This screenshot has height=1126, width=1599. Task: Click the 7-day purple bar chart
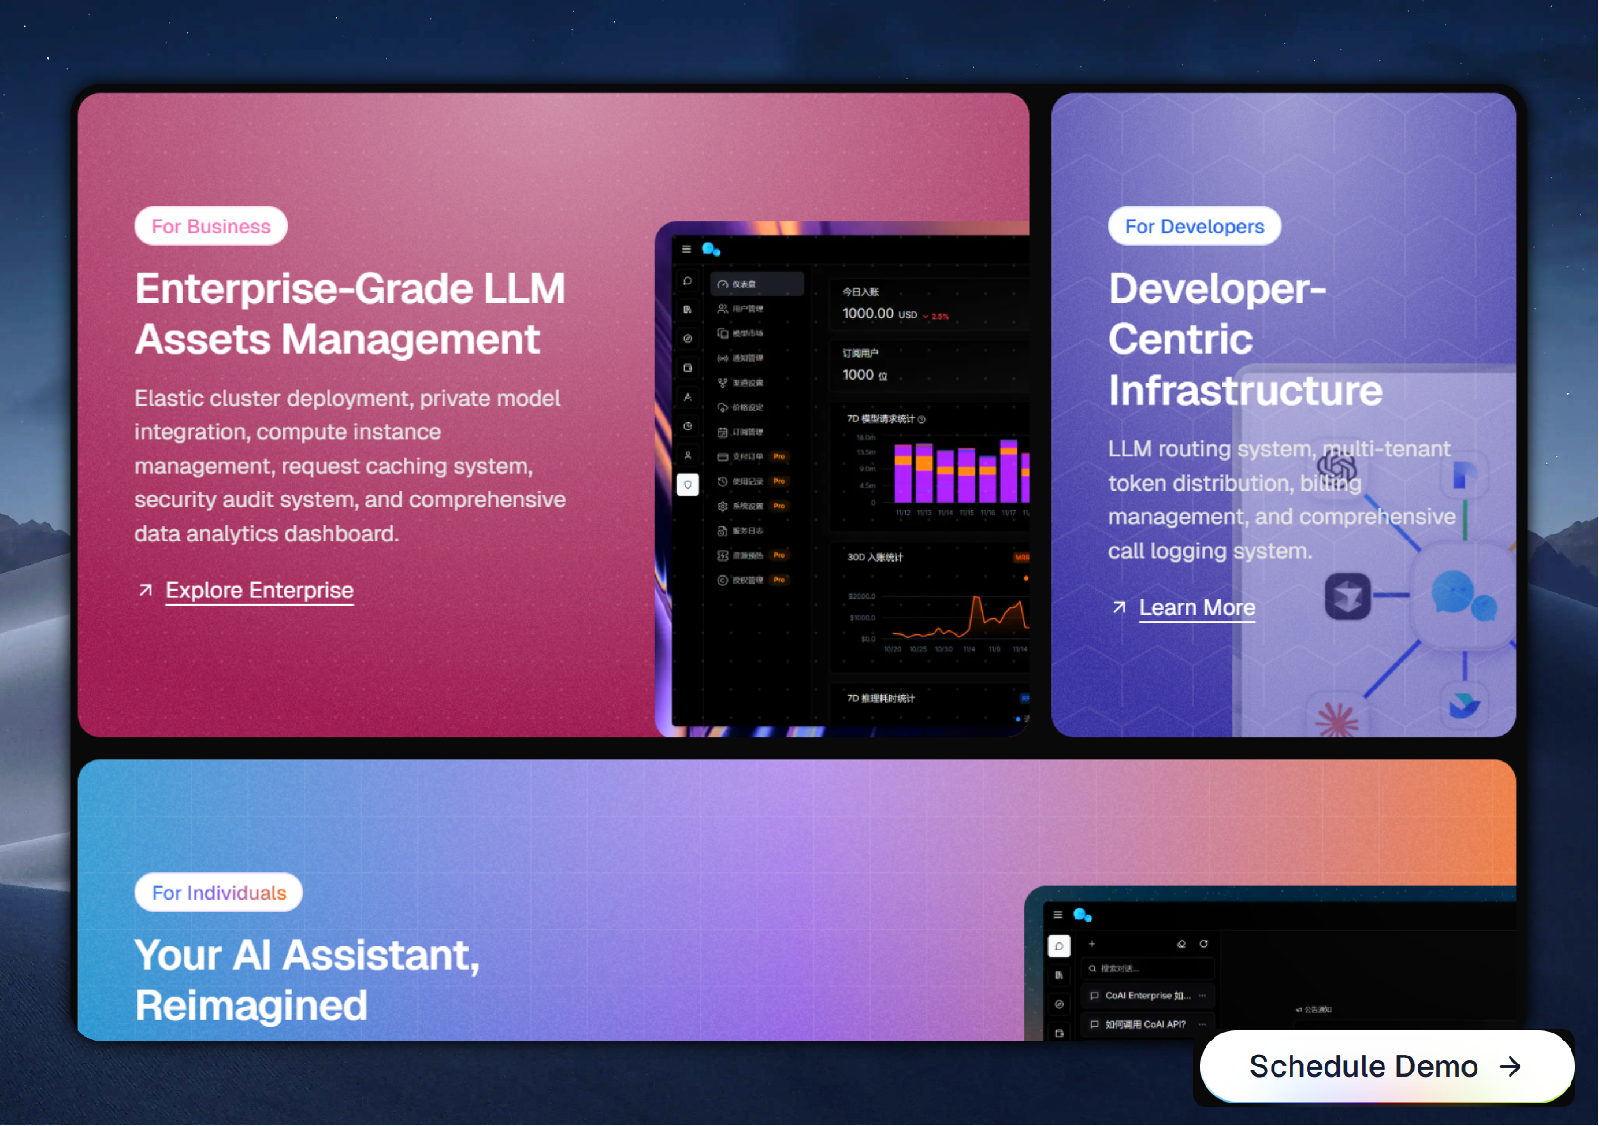click(958, 472)
